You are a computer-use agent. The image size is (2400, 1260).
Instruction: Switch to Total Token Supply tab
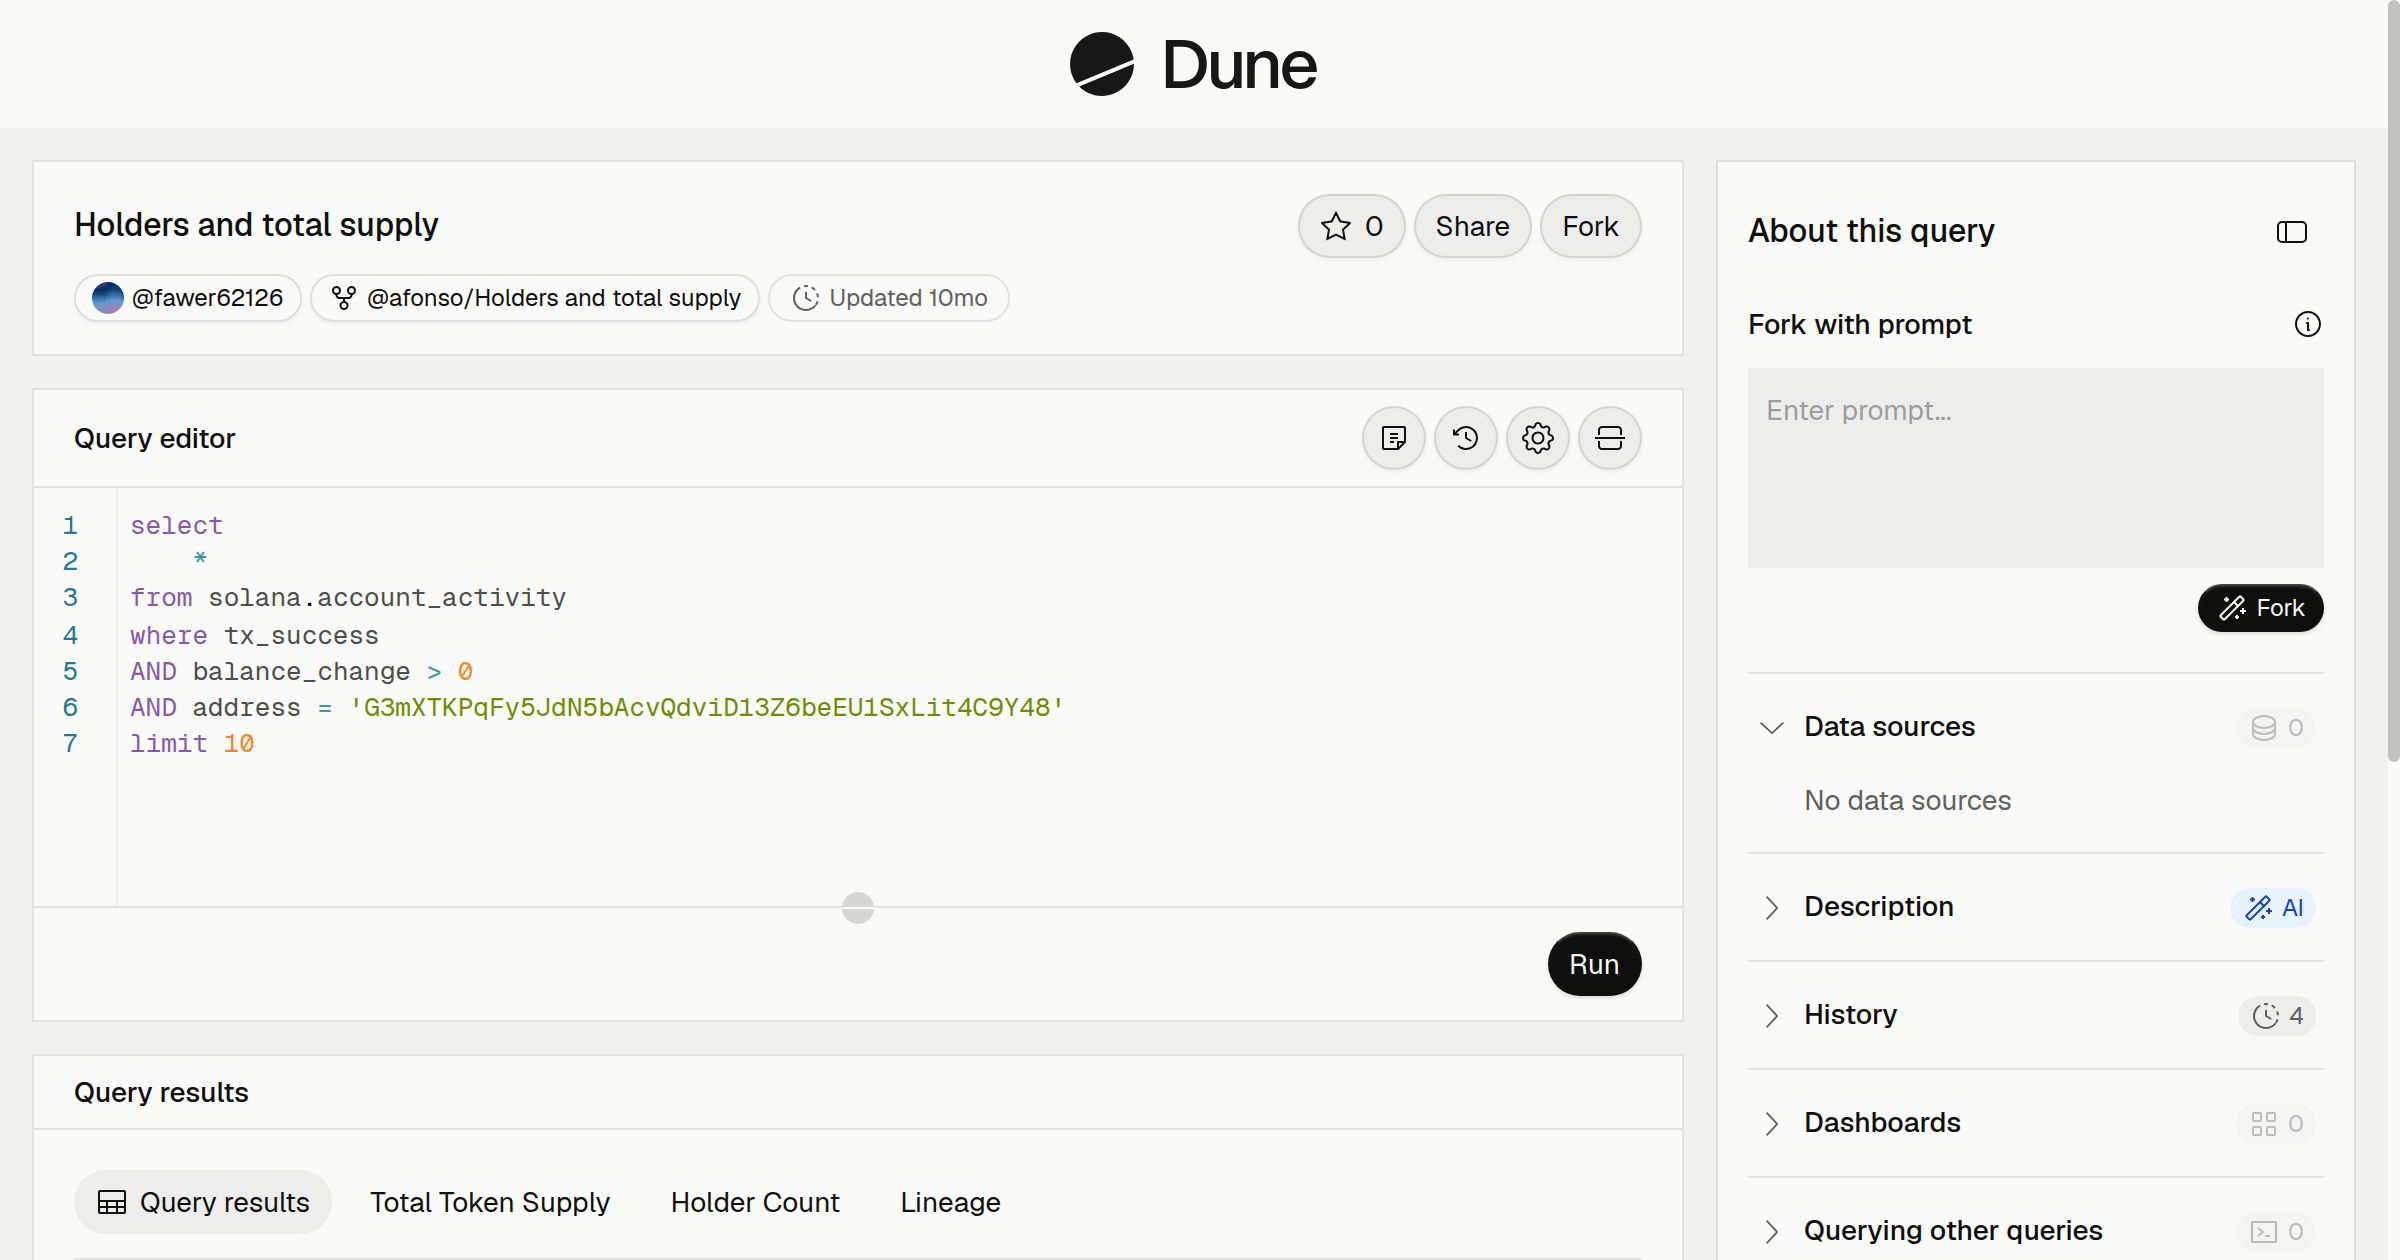[490, 1202]
